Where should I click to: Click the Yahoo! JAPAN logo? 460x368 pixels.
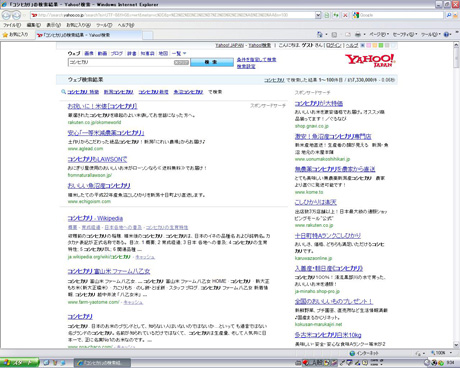coord(370,61)
